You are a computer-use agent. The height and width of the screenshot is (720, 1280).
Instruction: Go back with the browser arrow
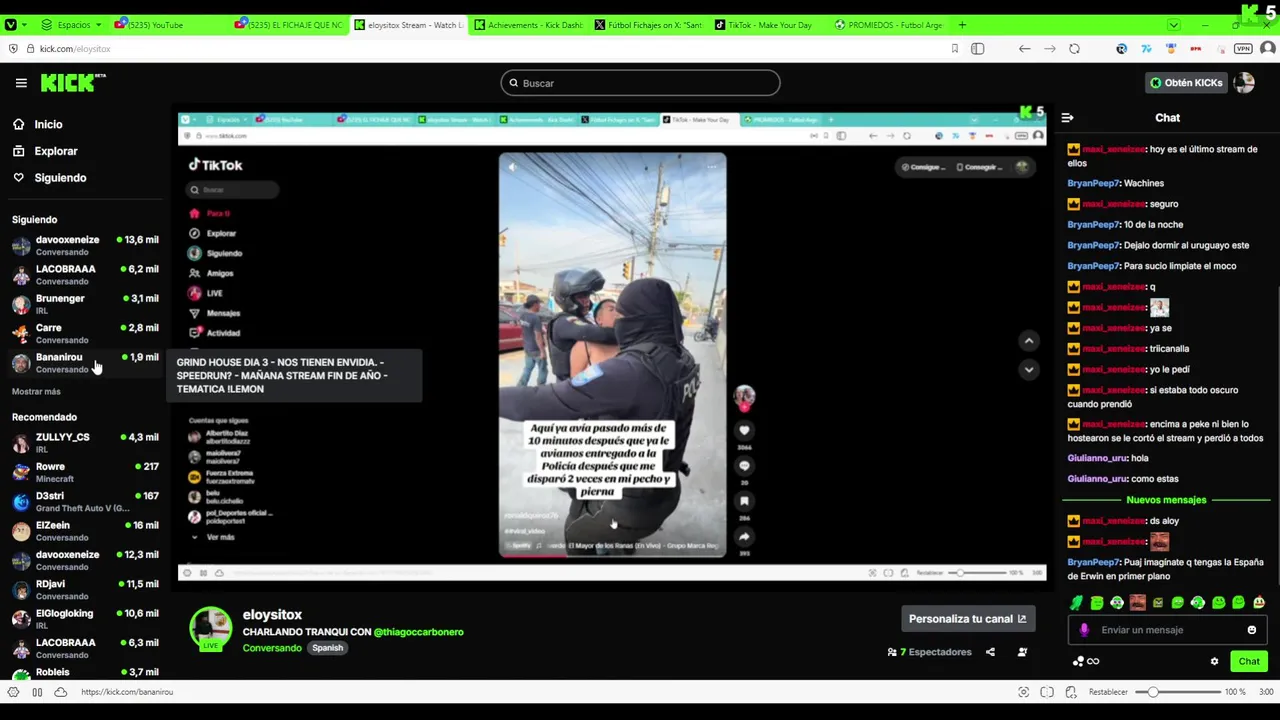point(1024,49)
